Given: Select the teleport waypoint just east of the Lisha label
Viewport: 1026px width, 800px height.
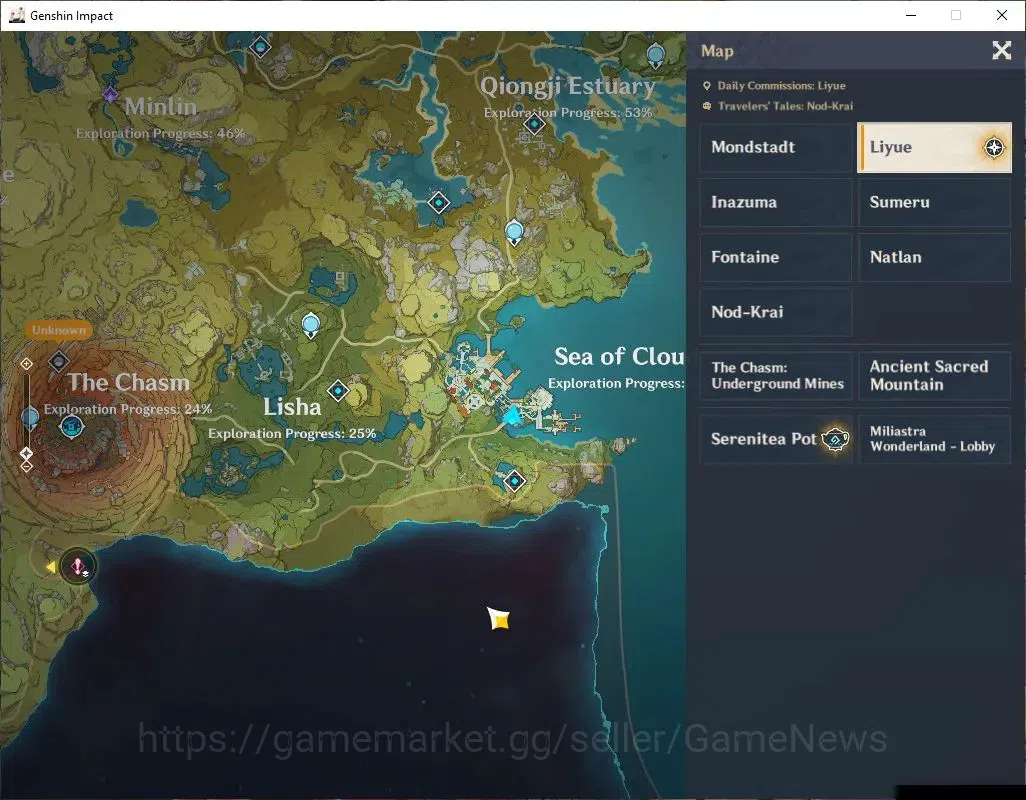Looking at the screenshot, I should coord(338,391).
